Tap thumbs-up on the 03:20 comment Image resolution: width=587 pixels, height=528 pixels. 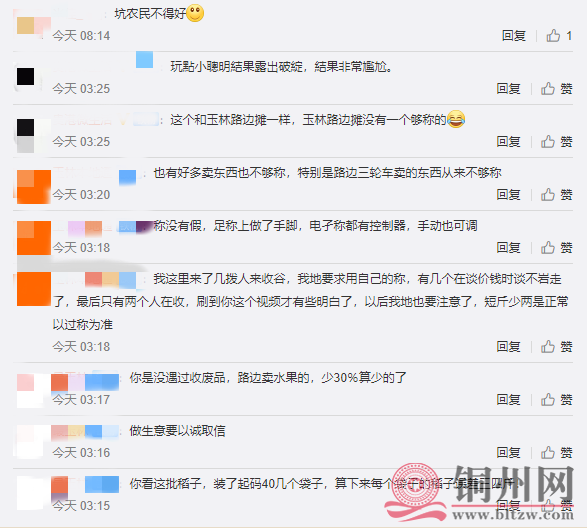tap(548, 195)
